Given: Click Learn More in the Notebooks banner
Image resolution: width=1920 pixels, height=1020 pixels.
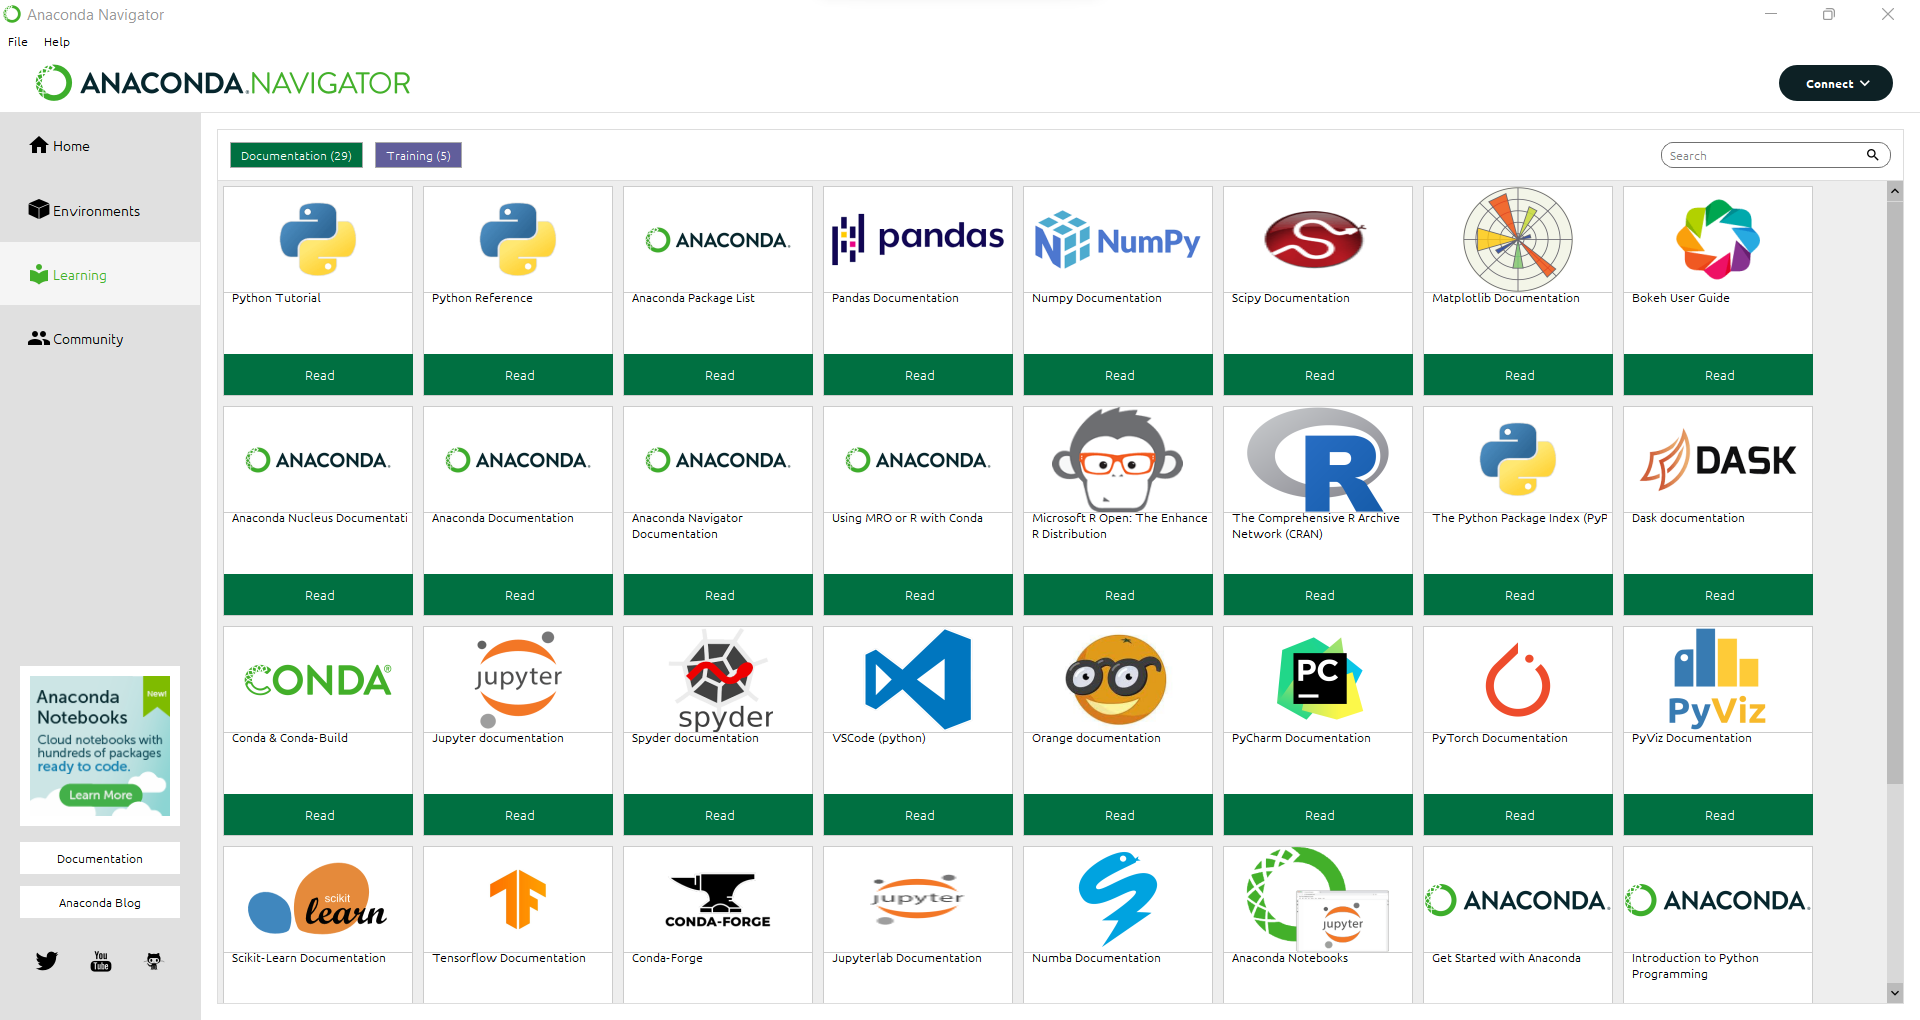Looking at the screenshot, I should click(99, 795).
